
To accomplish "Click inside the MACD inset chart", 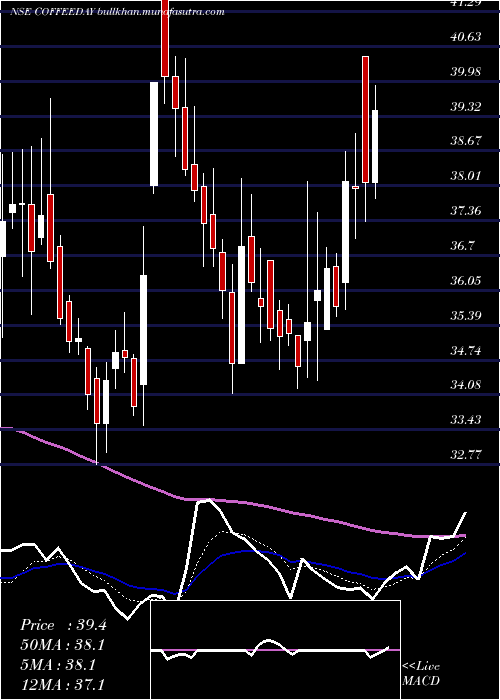I will pyautogui.click(x=275, y=650).
